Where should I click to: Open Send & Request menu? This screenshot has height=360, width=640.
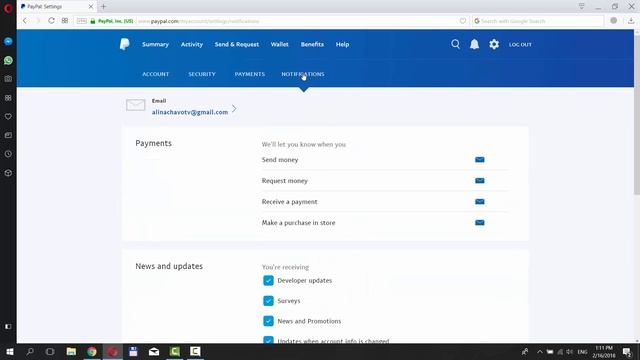coord(237,44)
